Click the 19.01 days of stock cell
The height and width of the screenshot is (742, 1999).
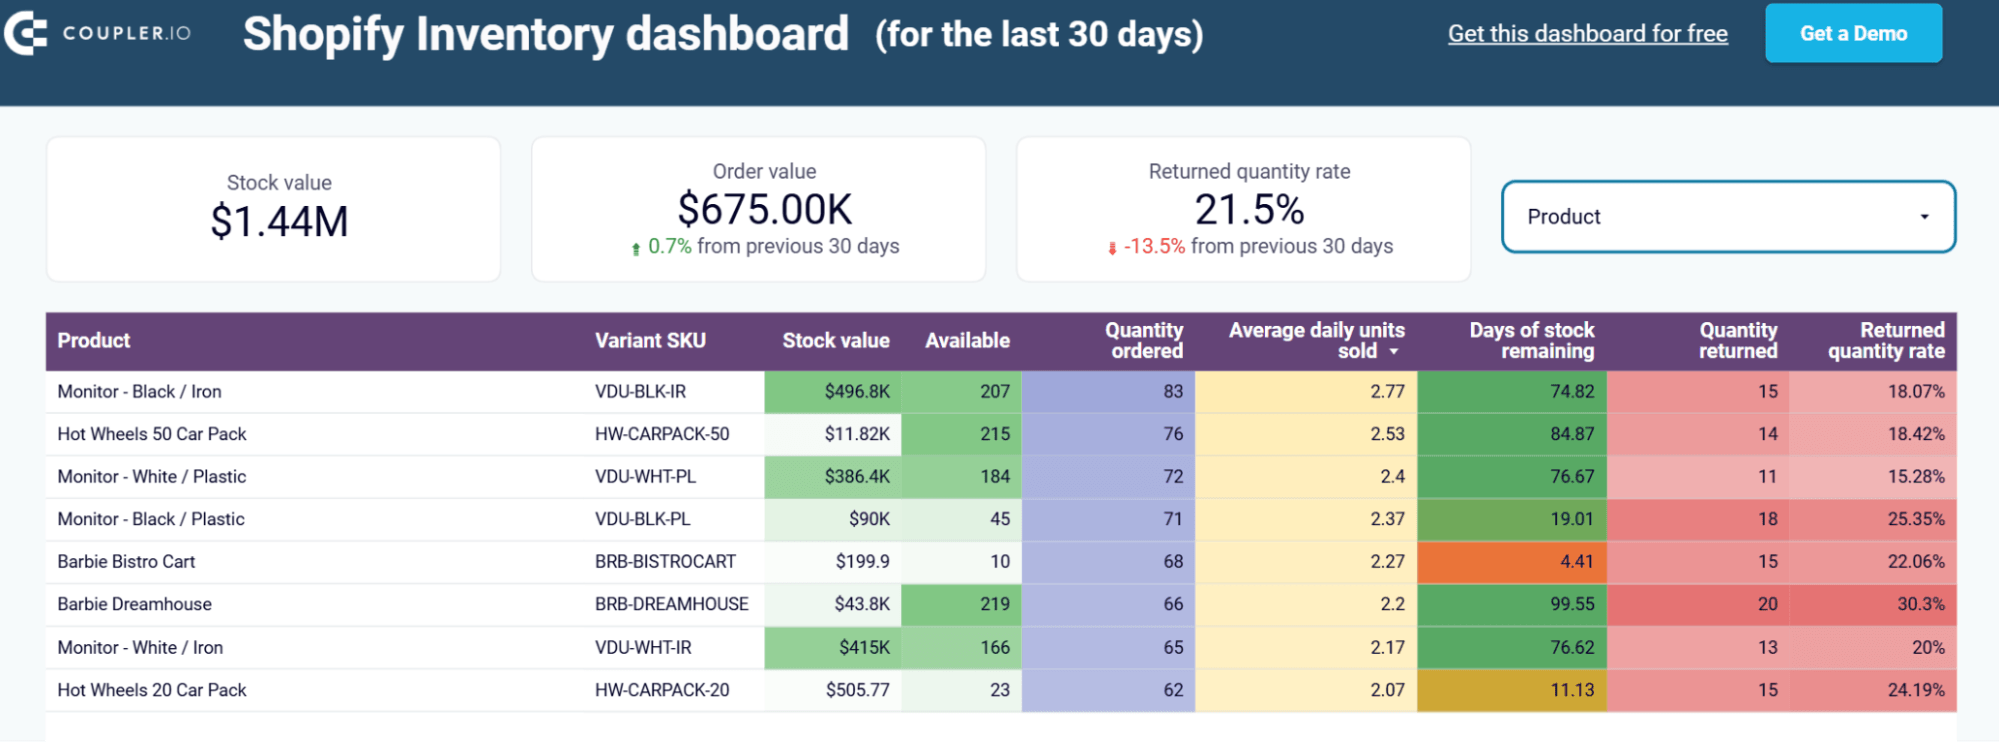click(x=1512, y=519)
